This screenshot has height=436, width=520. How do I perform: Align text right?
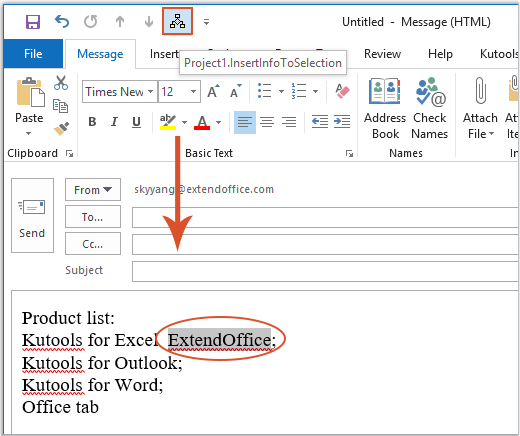click(289, 122)
